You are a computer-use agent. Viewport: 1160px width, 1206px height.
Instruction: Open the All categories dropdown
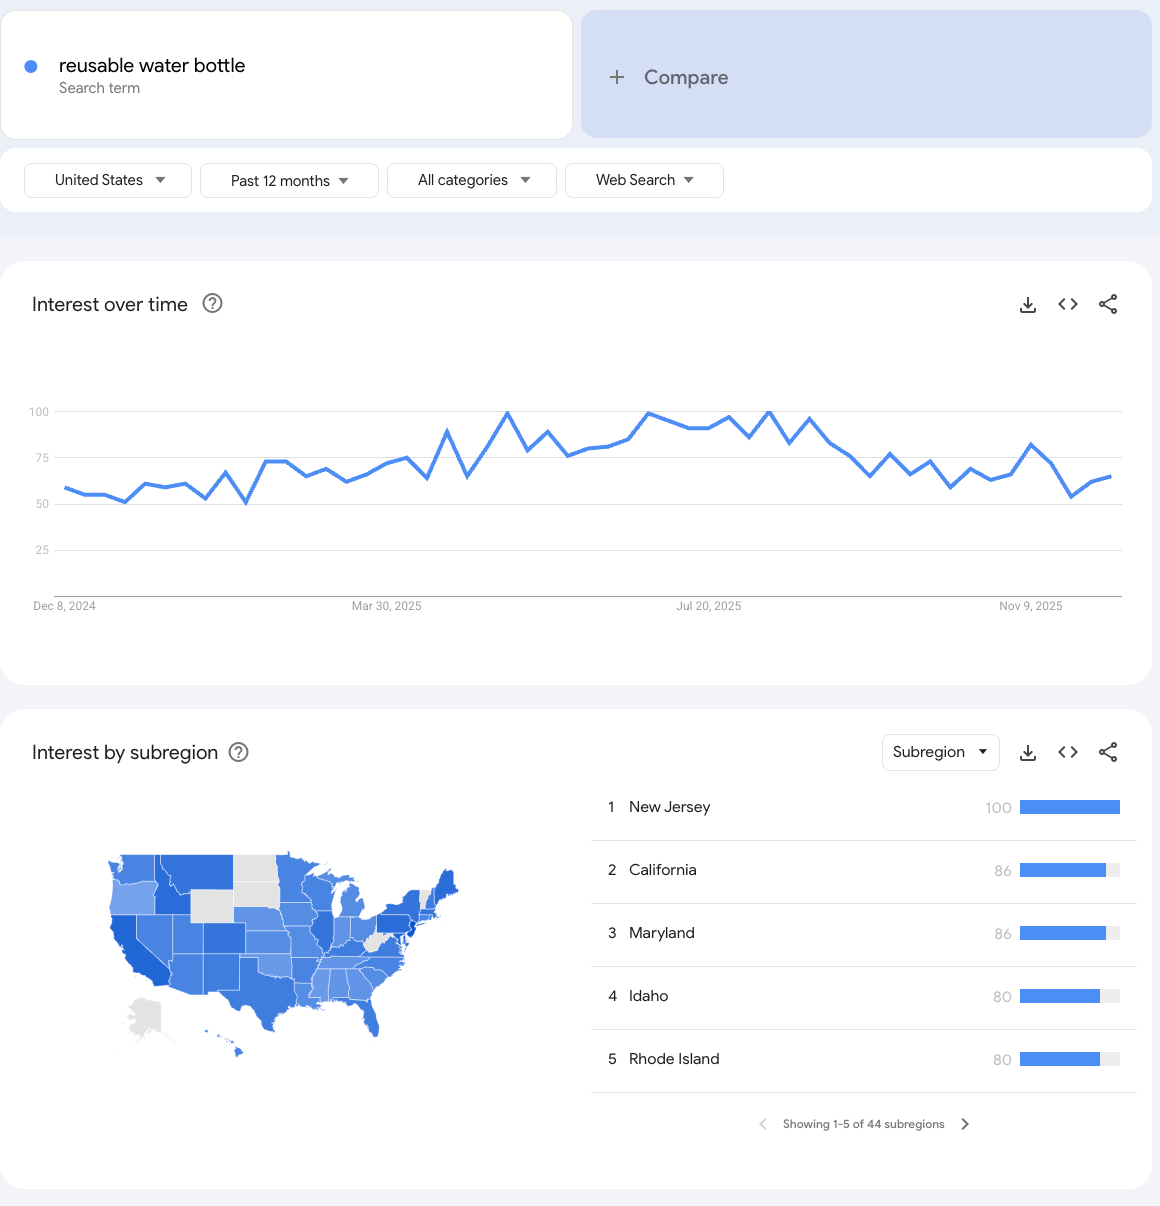471,180
